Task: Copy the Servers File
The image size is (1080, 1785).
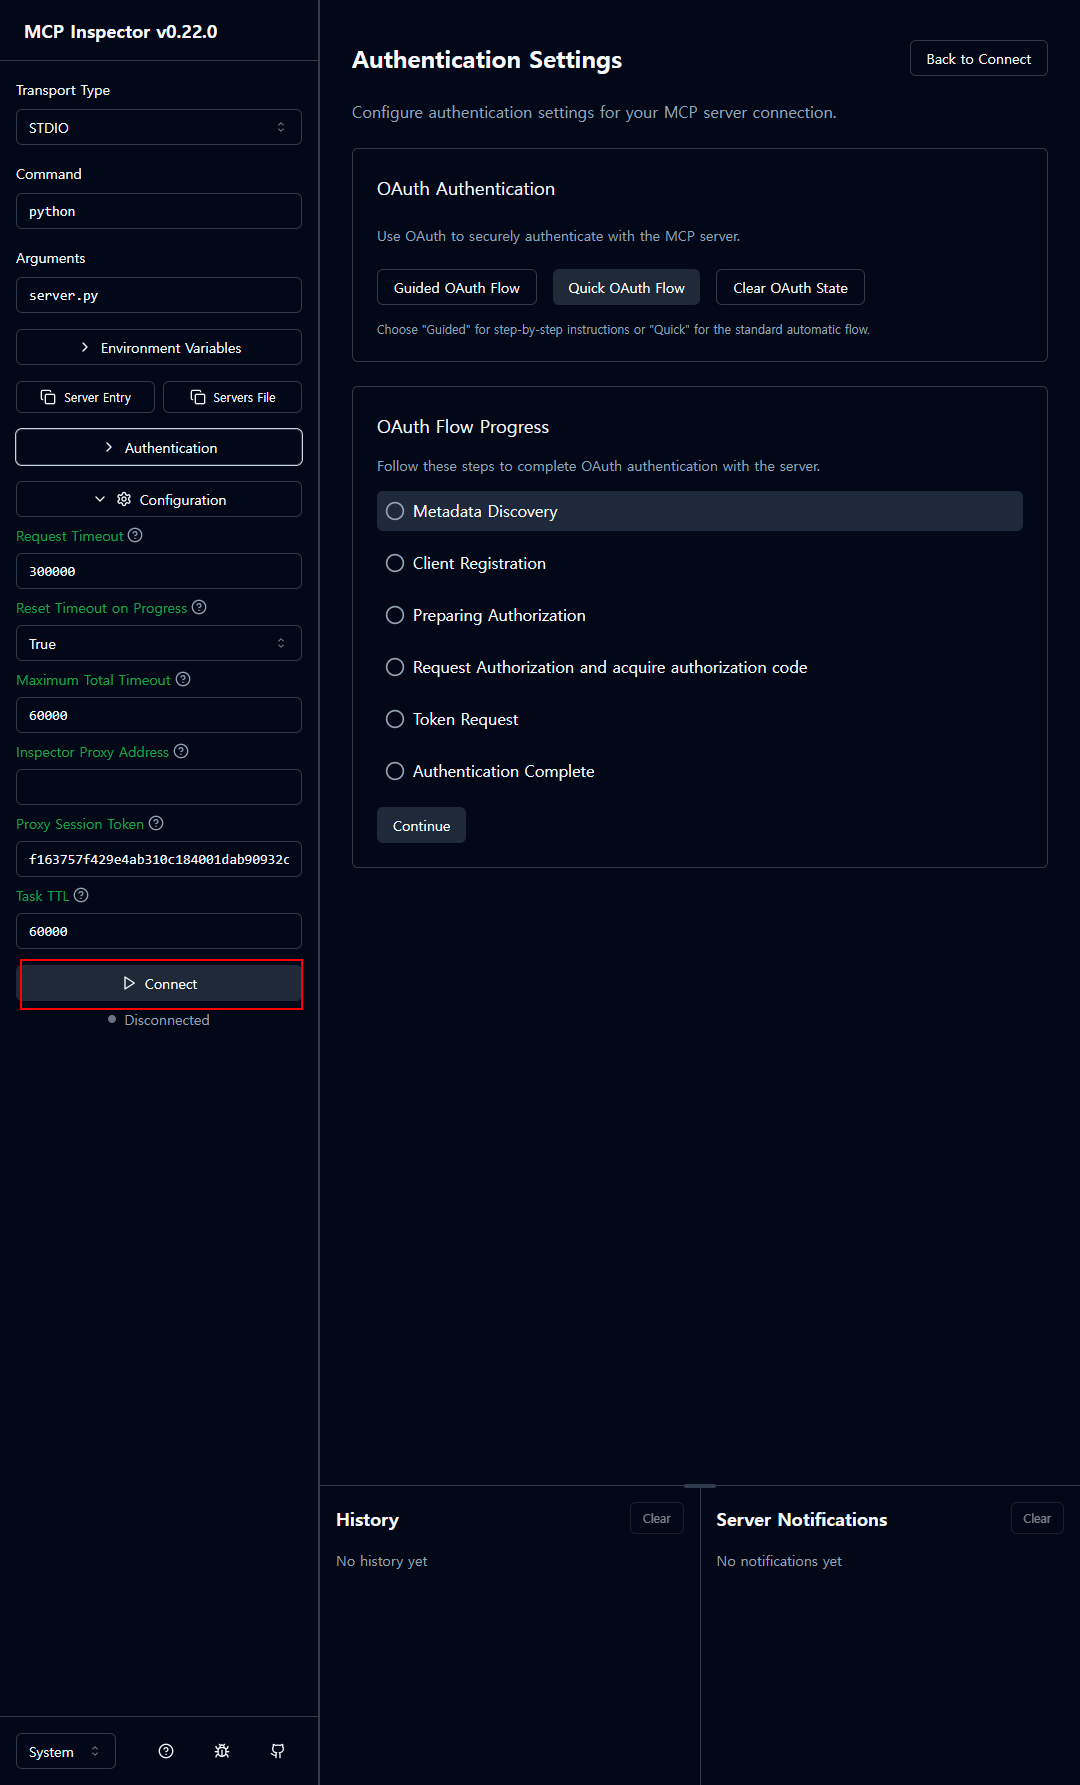Action: tap(232, 397)
